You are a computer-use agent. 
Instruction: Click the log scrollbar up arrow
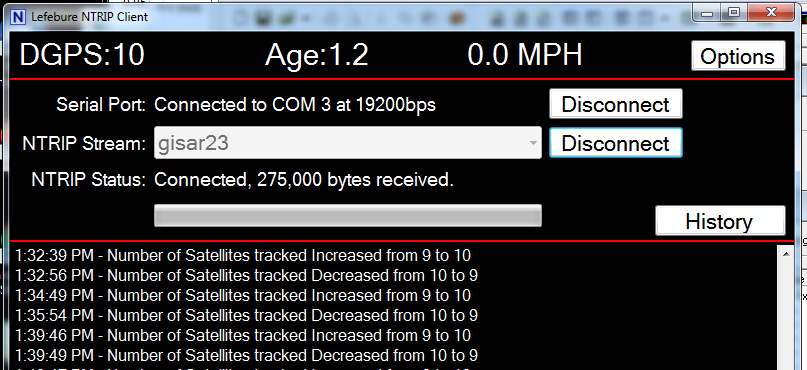coord(786,254)
